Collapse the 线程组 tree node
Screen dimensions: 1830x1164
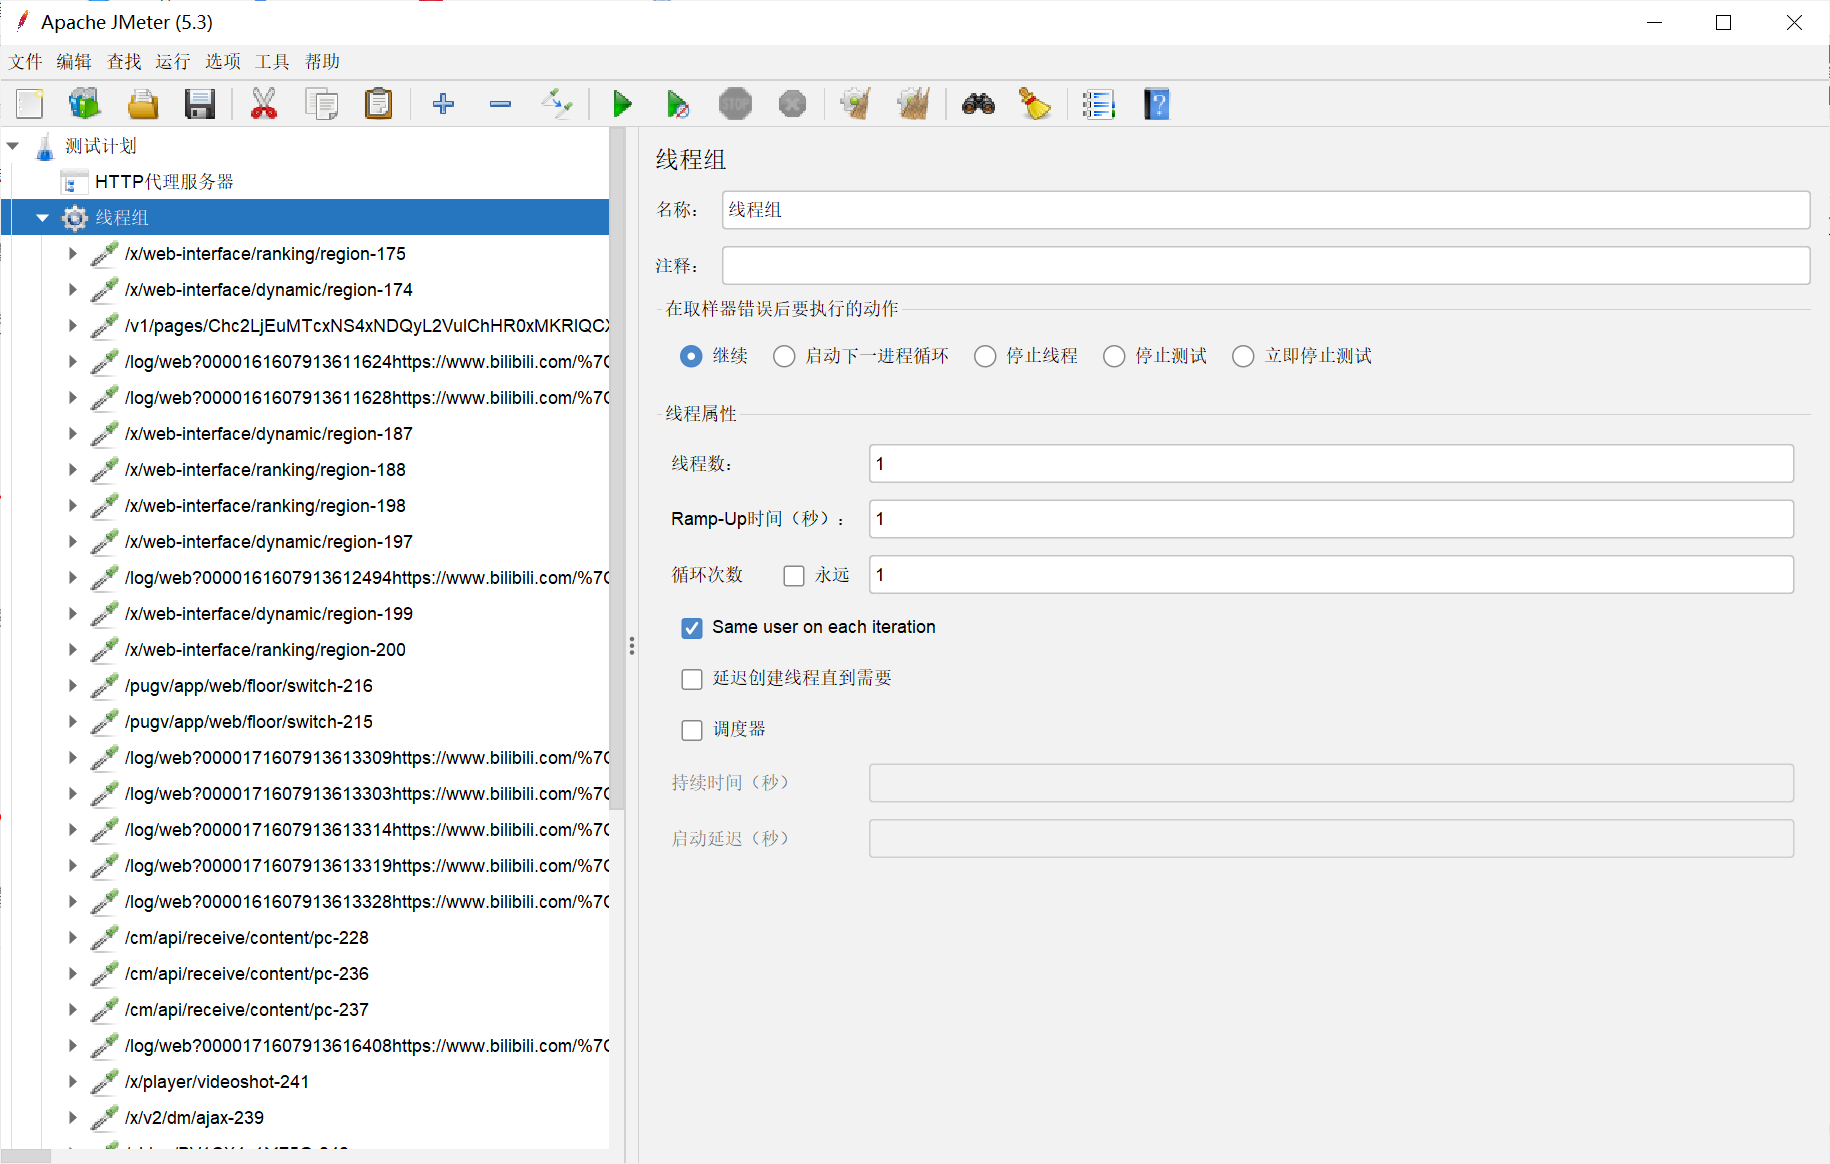[x=42, y=218]
